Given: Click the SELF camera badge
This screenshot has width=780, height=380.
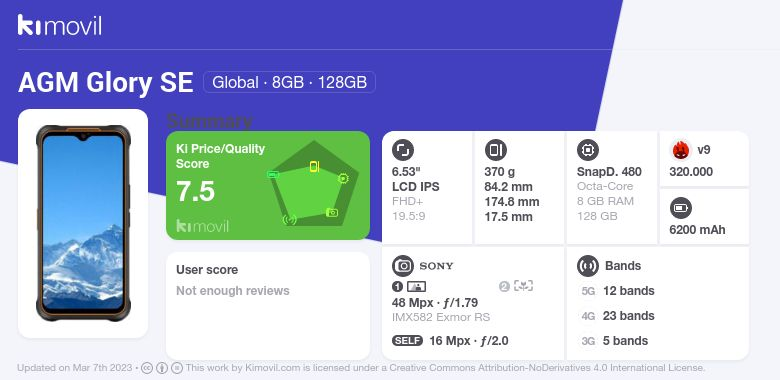Looking at the screenshot, I should (x=407, y=341).
